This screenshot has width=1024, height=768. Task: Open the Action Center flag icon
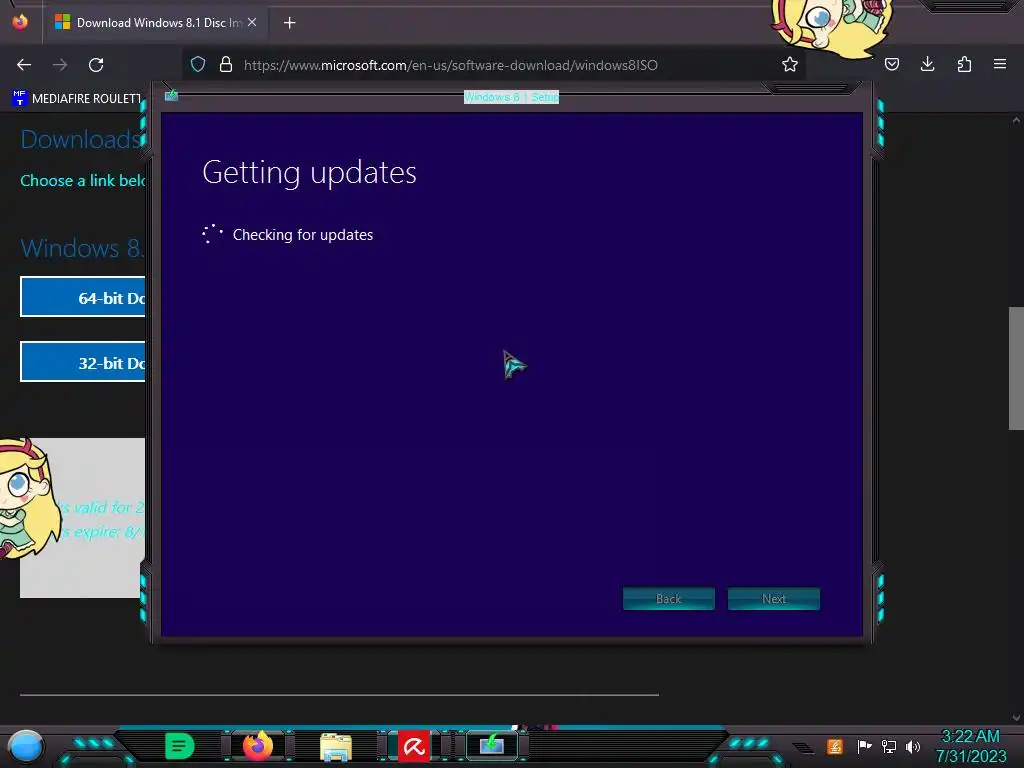[864, 746]
